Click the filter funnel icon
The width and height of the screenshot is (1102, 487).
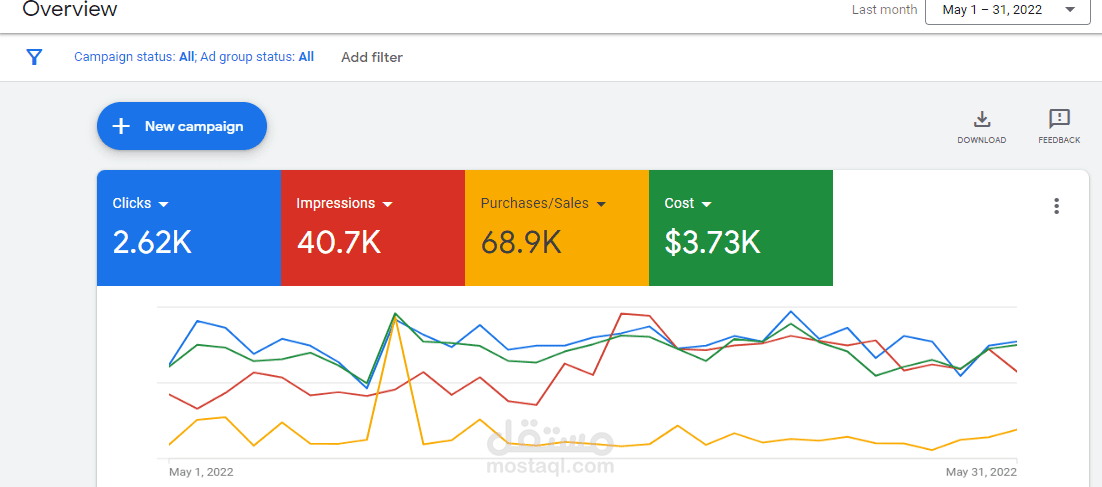(34, 57)
